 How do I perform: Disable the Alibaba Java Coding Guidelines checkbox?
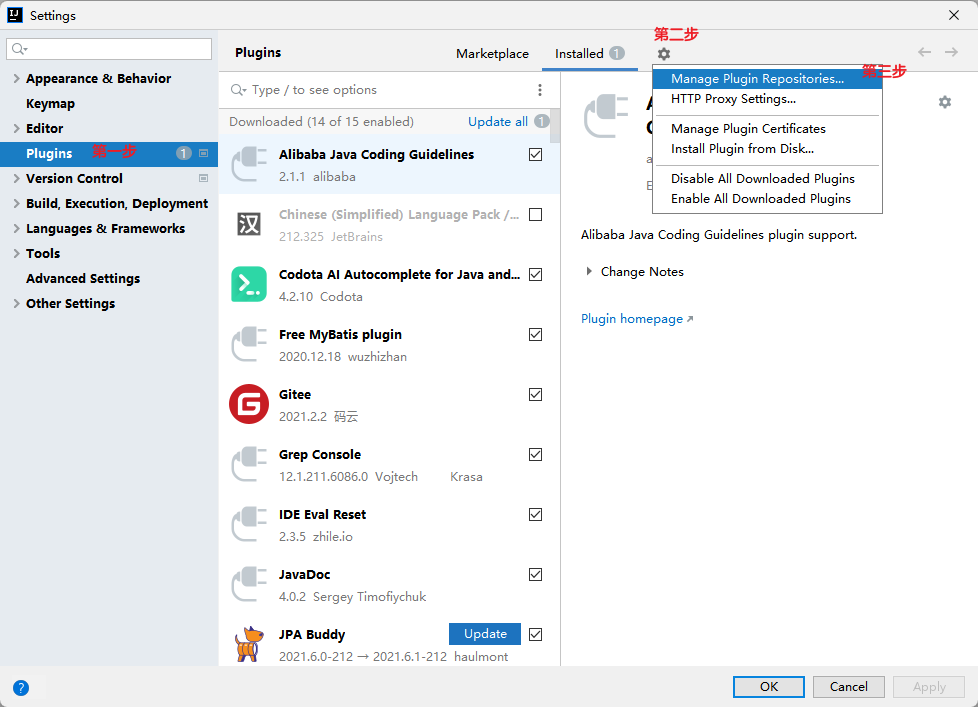point(536,155)
